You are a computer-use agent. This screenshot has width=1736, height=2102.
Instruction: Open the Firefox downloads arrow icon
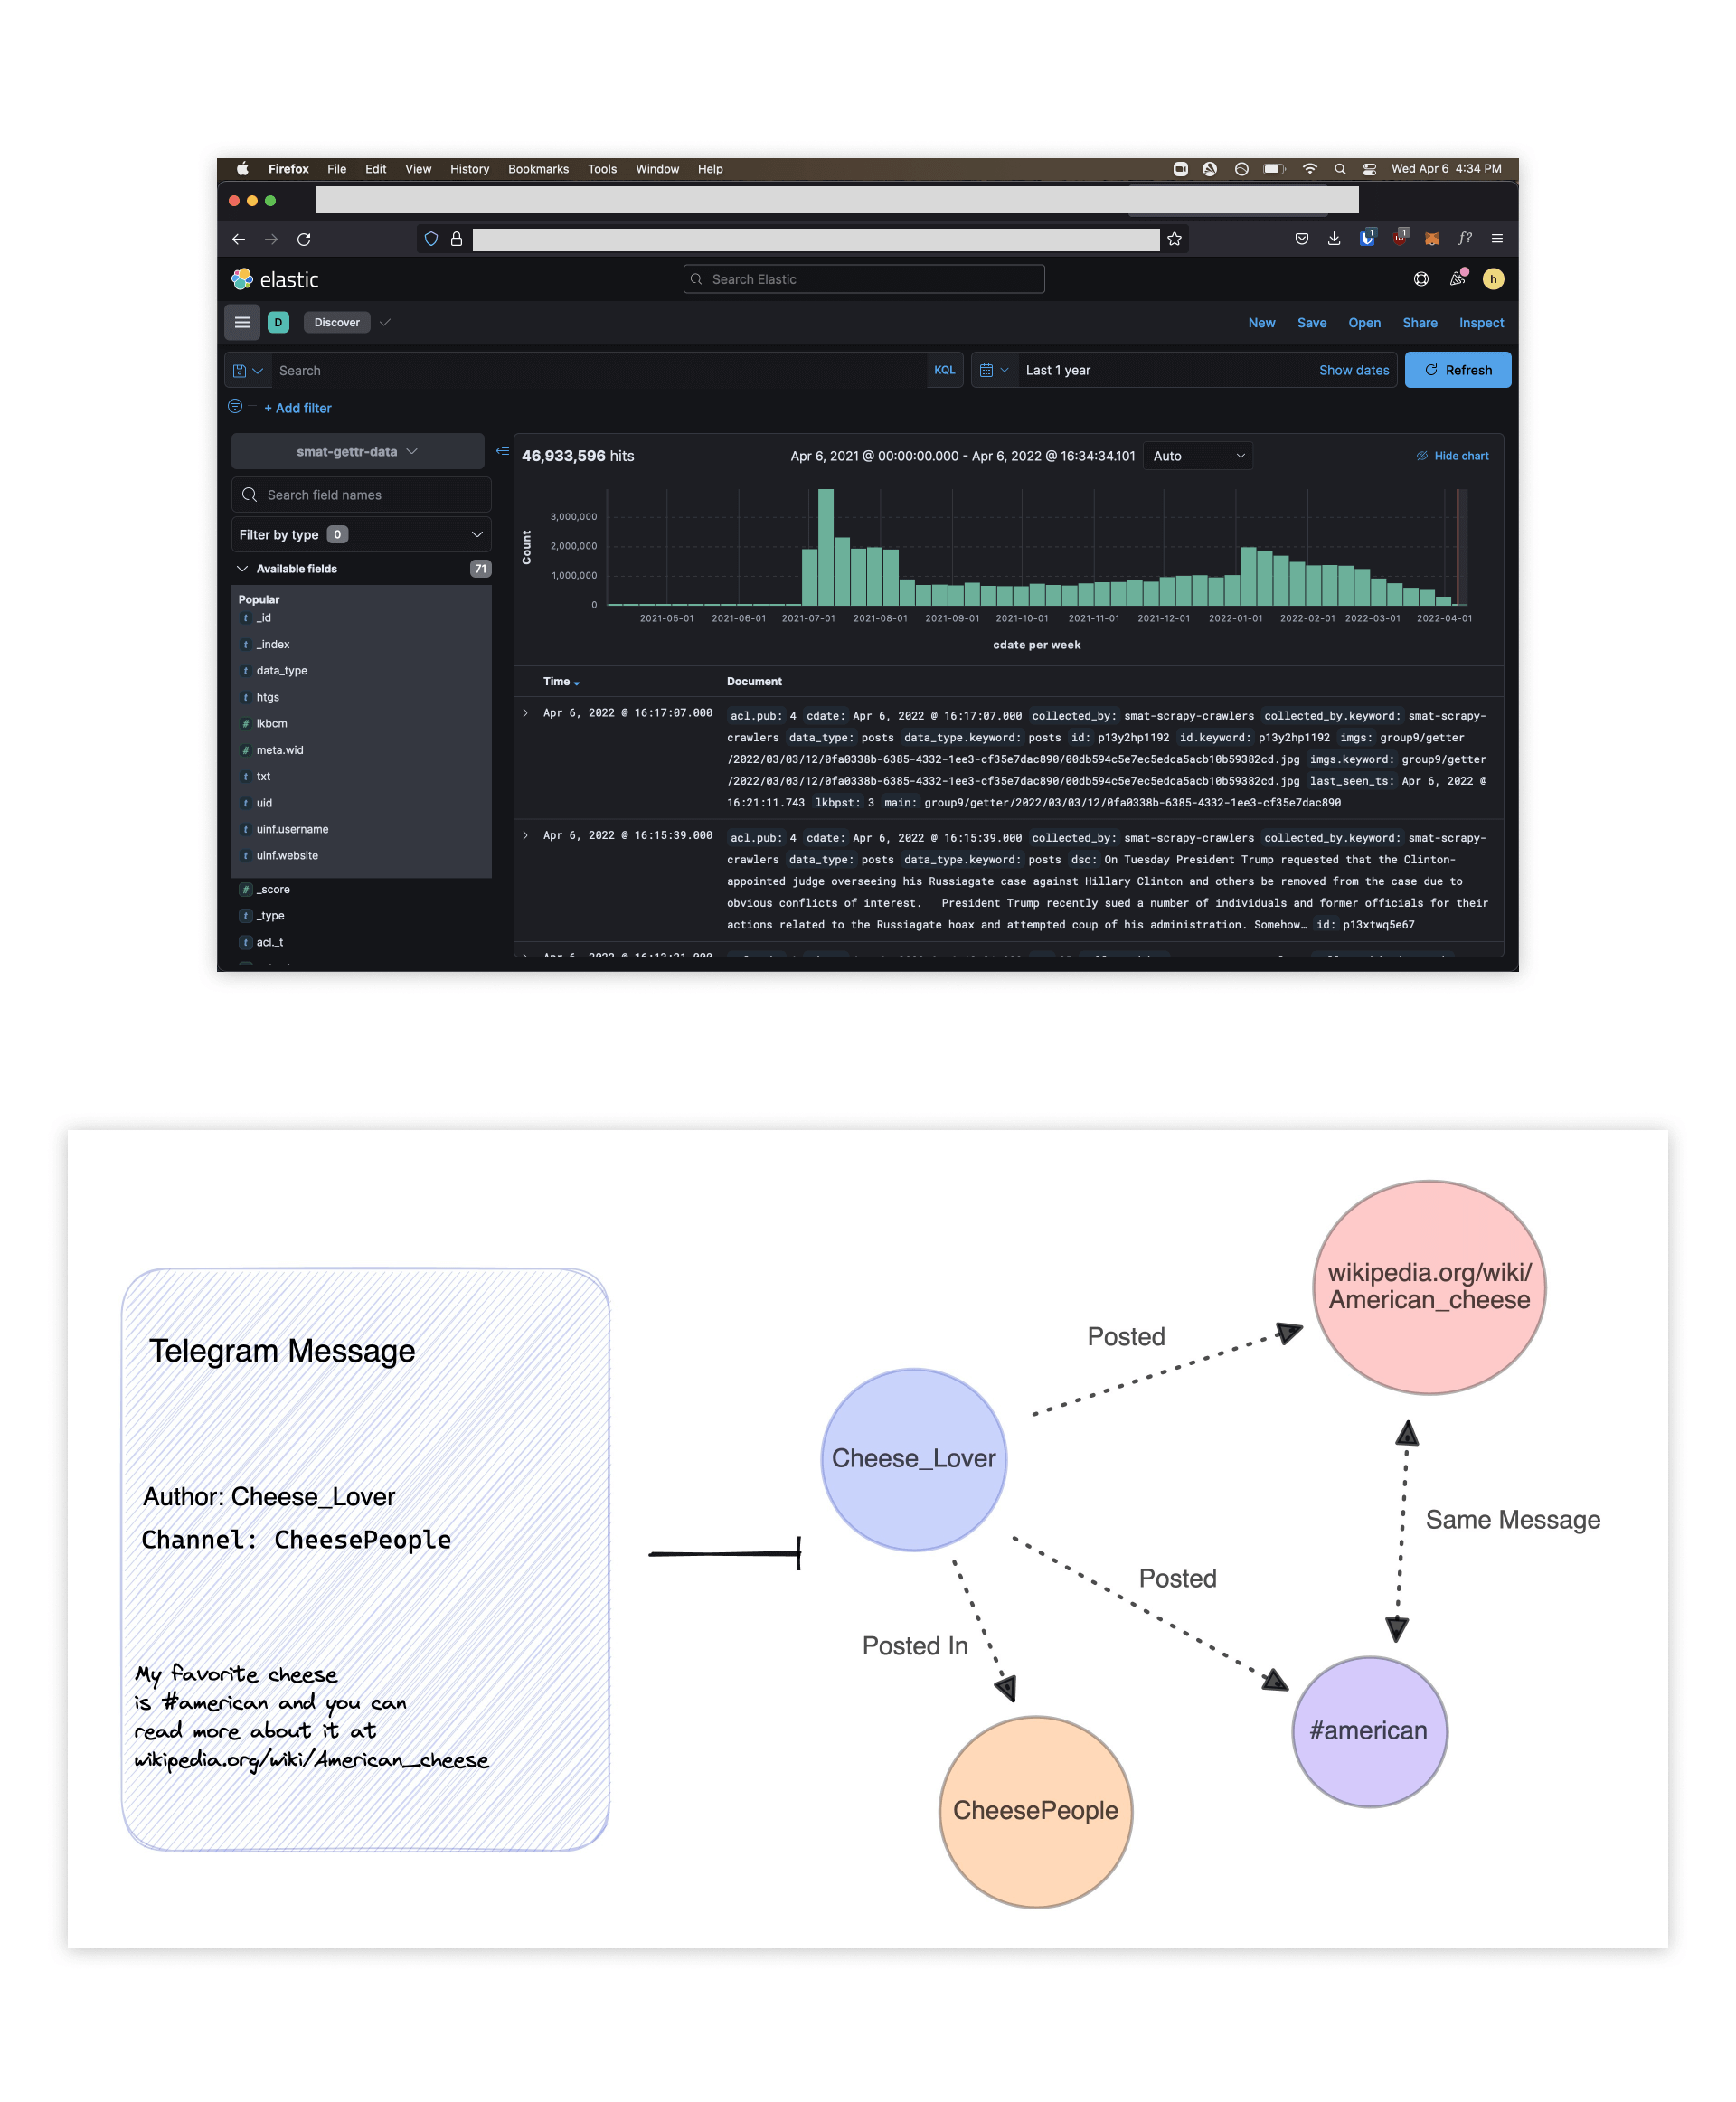[1334, 239]
